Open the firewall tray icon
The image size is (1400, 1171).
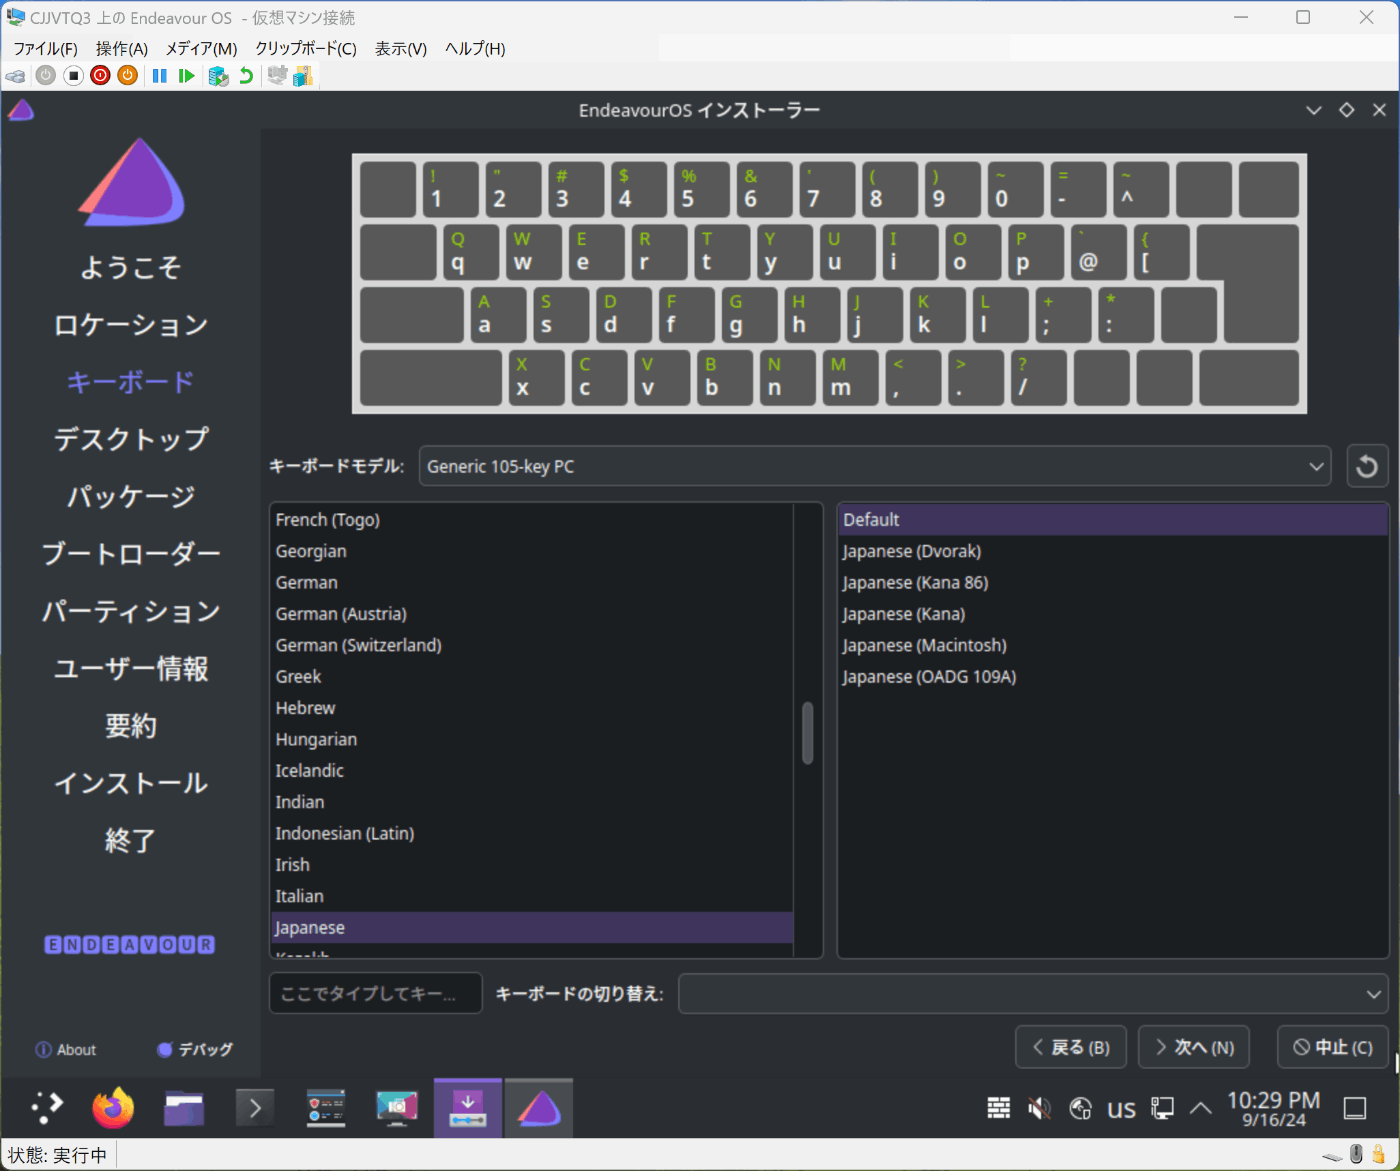999,1108
